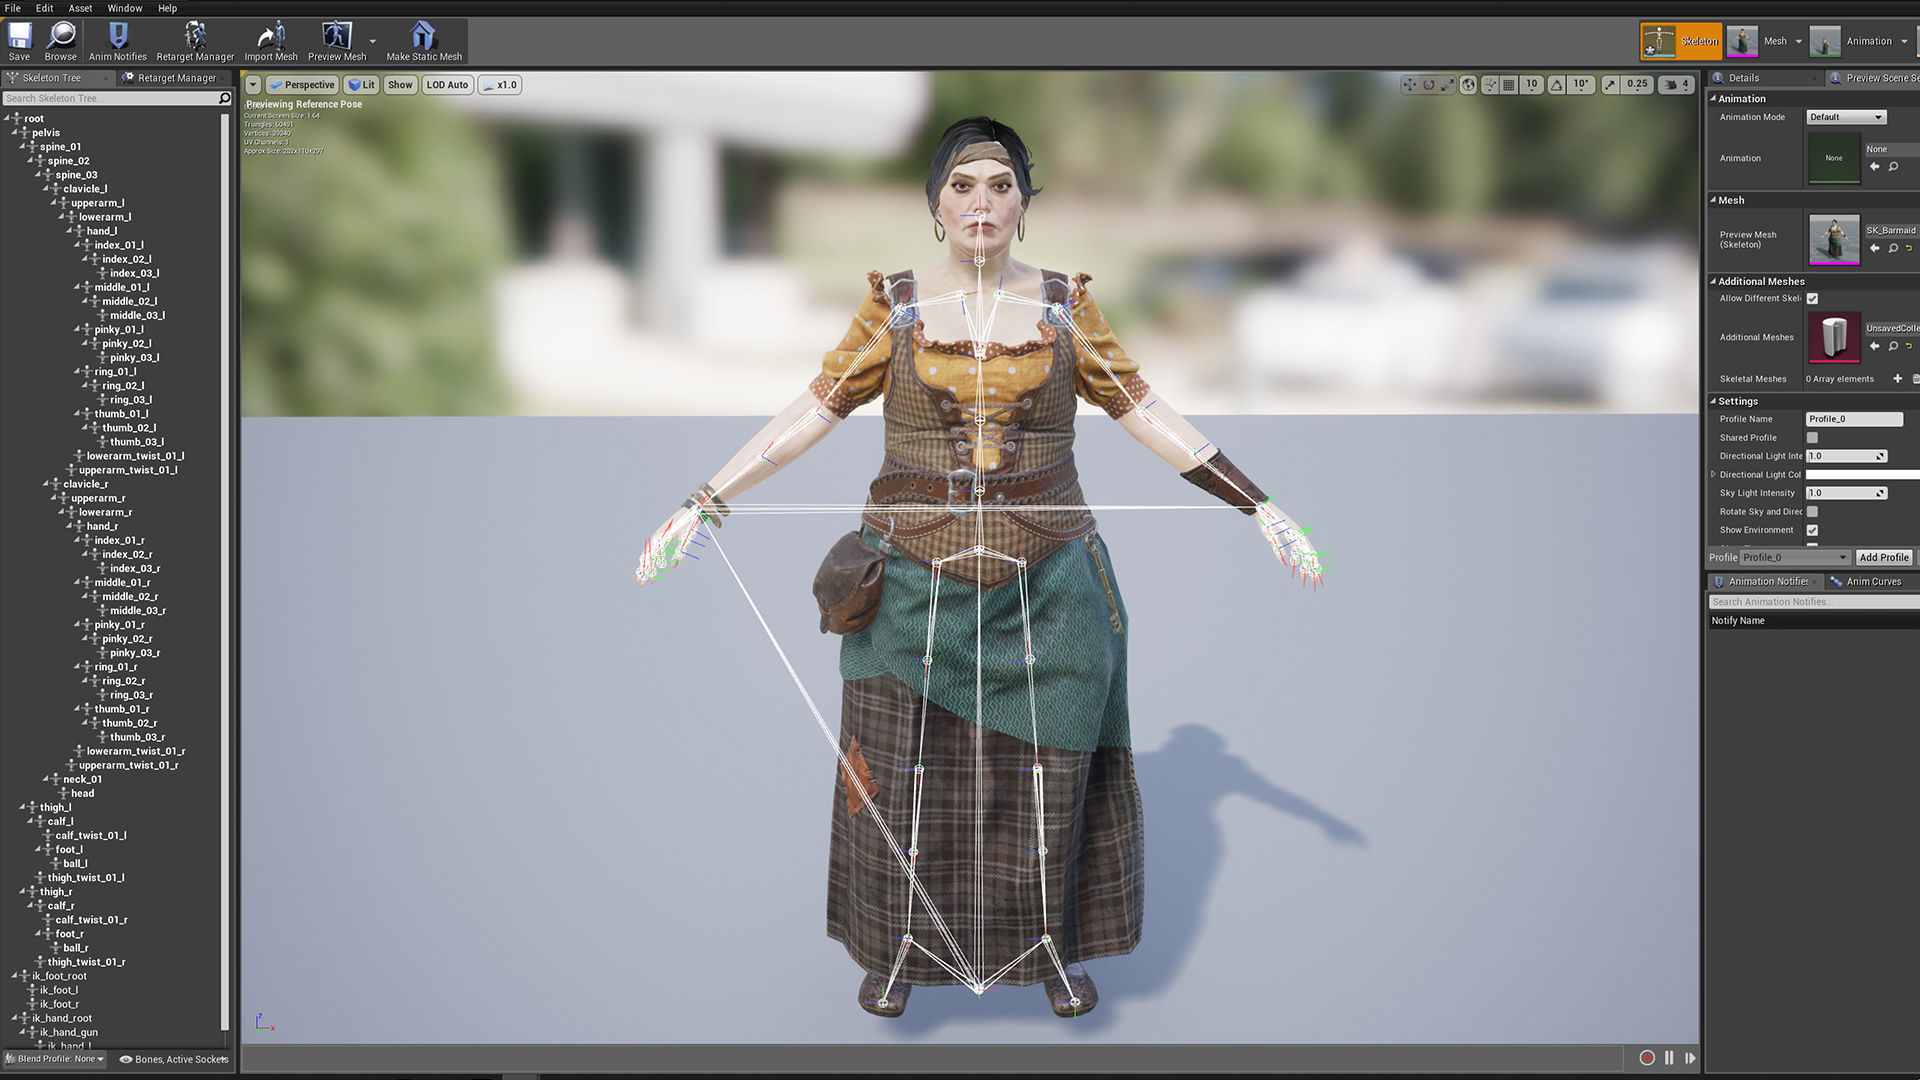
Task: Toggle Bones, Active Sockets visibility filter
Action: coord(174,1059)
